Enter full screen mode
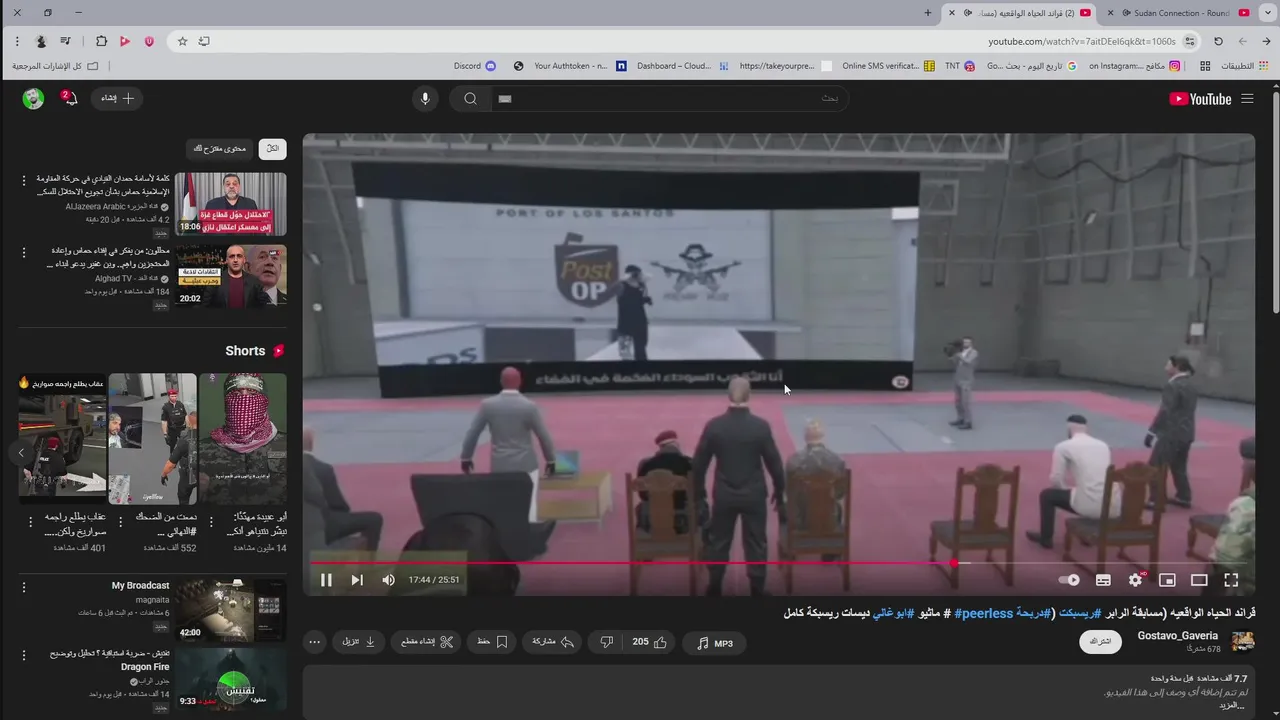The width and height of the screenshot is (1280, 720). (1231, 580)
